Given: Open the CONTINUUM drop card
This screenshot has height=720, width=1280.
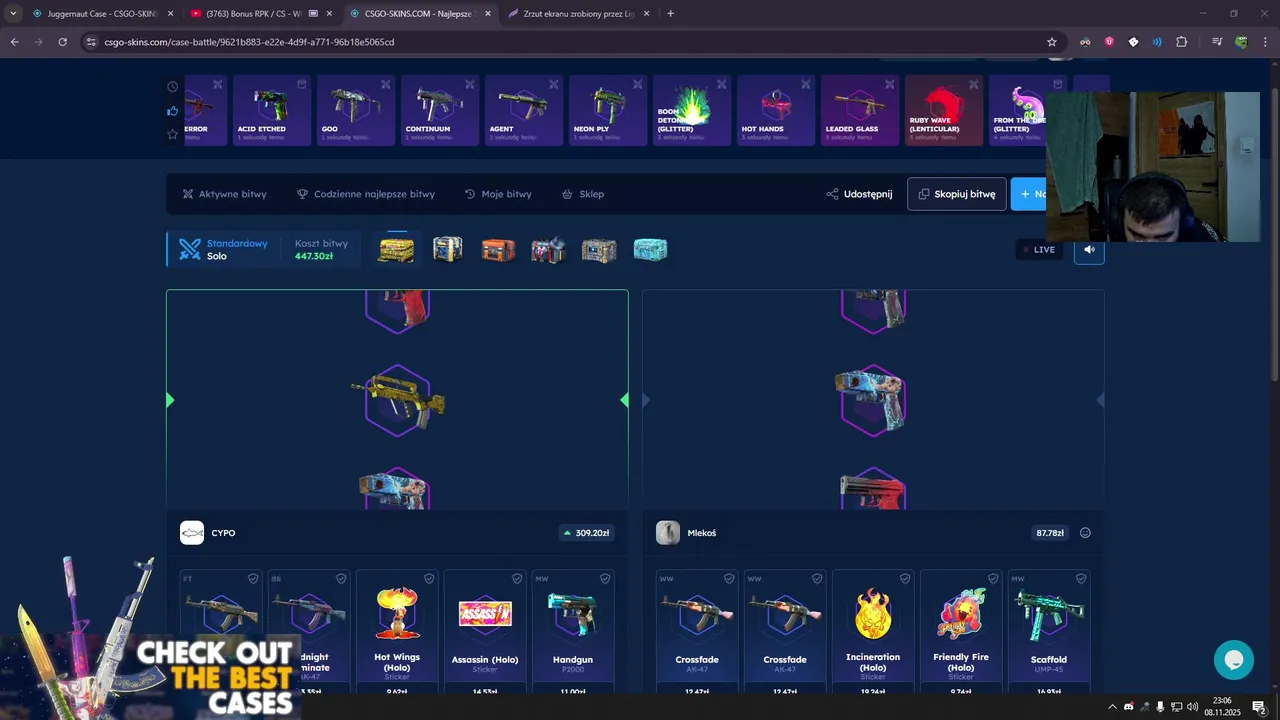Looking at the screenshot, I should point(440,110).
